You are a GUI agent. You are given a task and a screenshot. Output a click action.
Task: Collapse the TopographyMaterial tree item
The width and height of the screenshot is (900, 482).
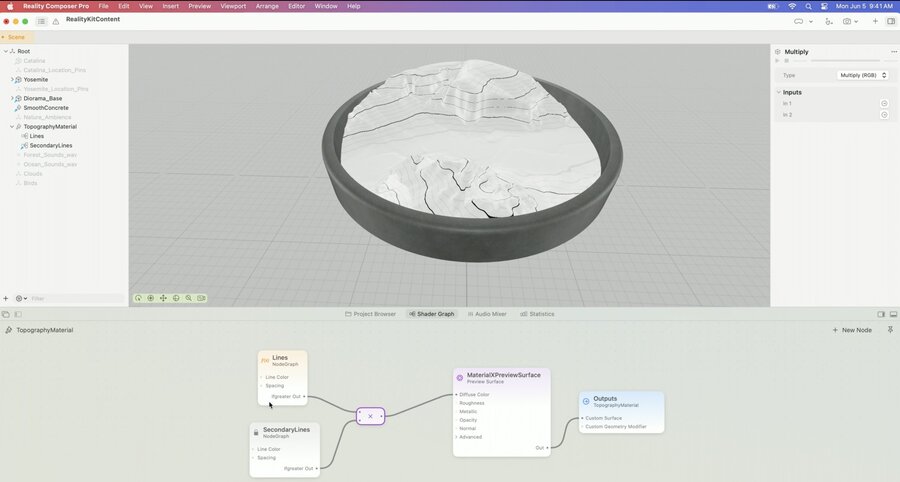tap(12, 127)
